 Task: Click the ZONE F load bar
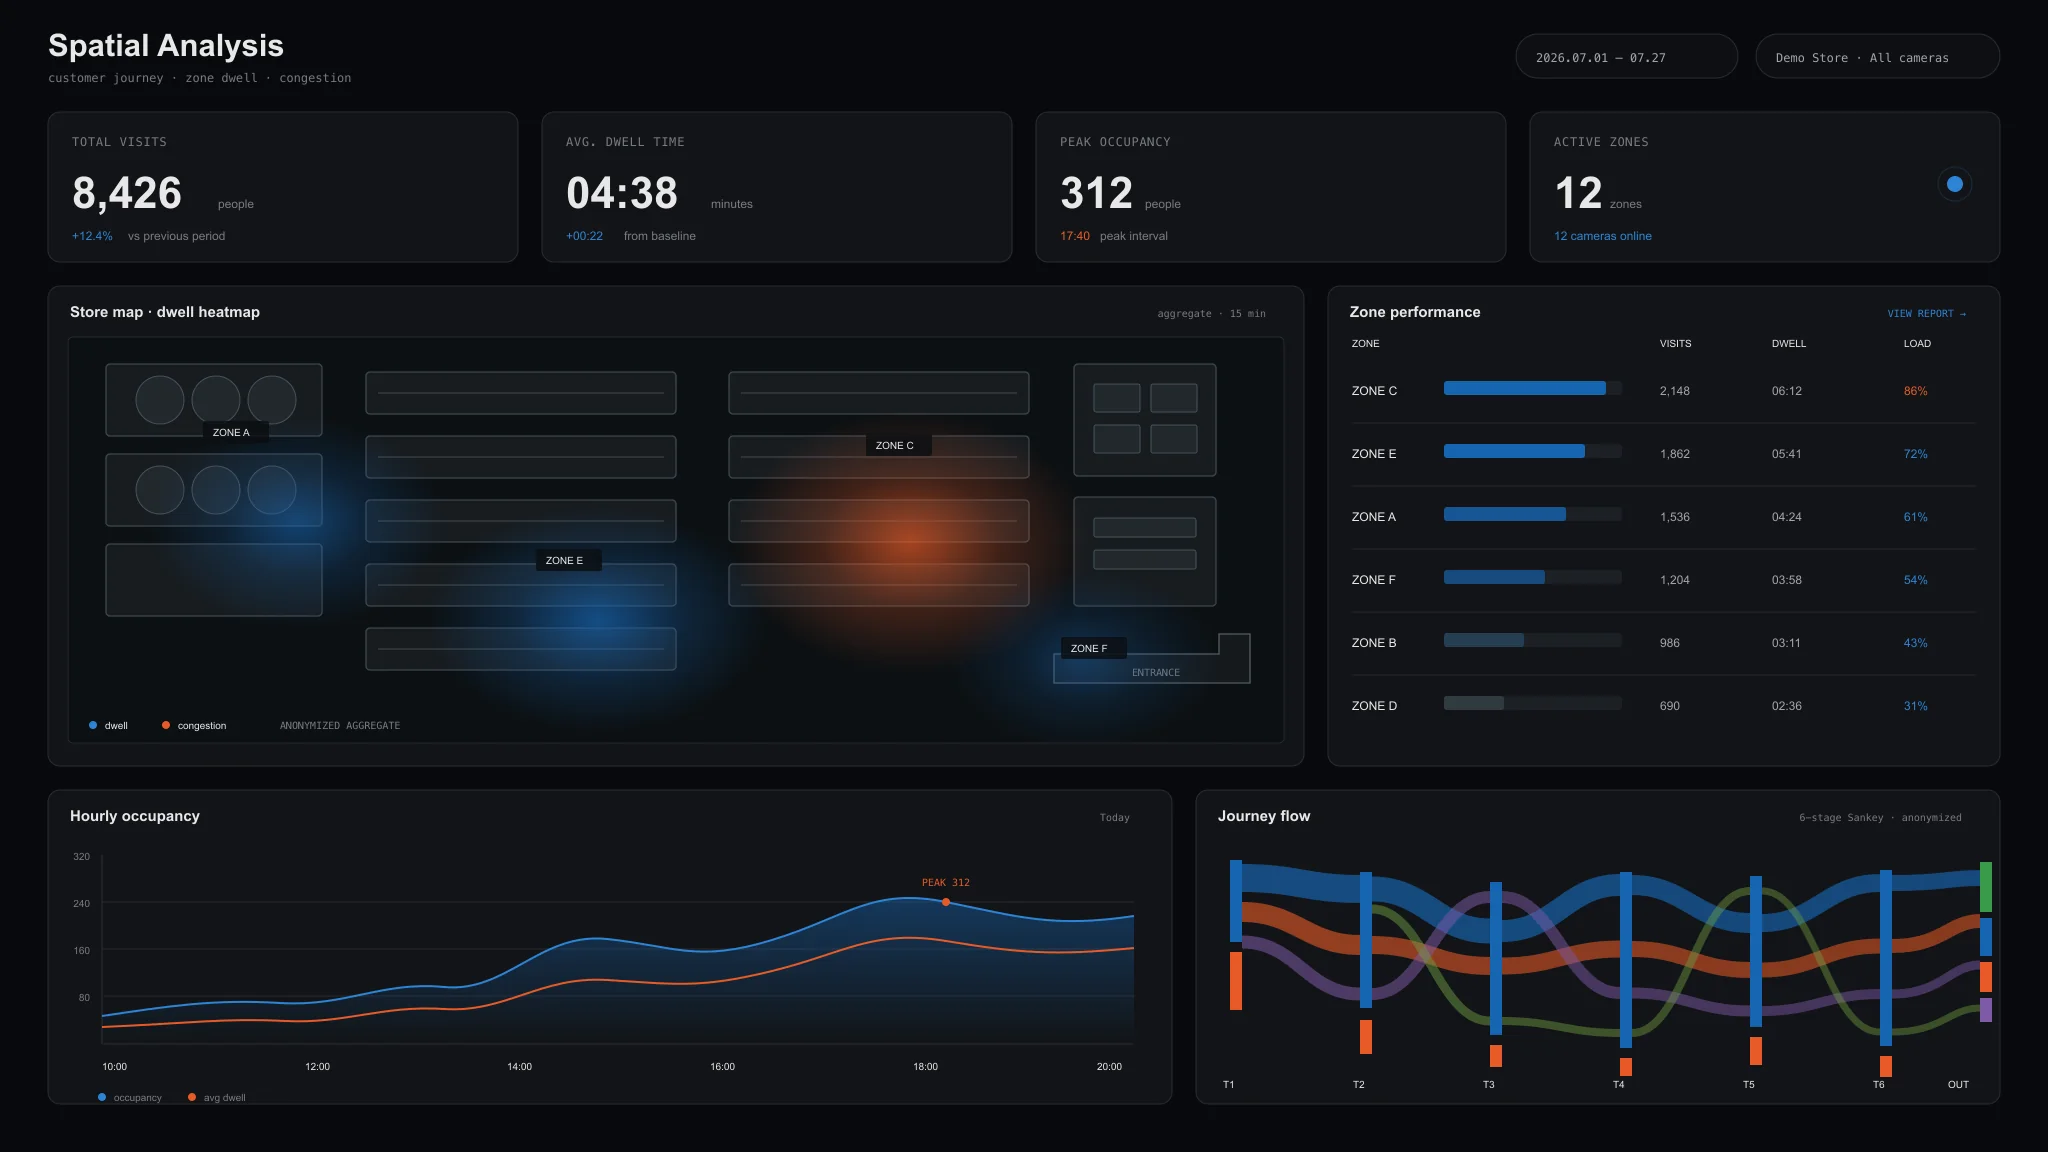[1532, 577]
